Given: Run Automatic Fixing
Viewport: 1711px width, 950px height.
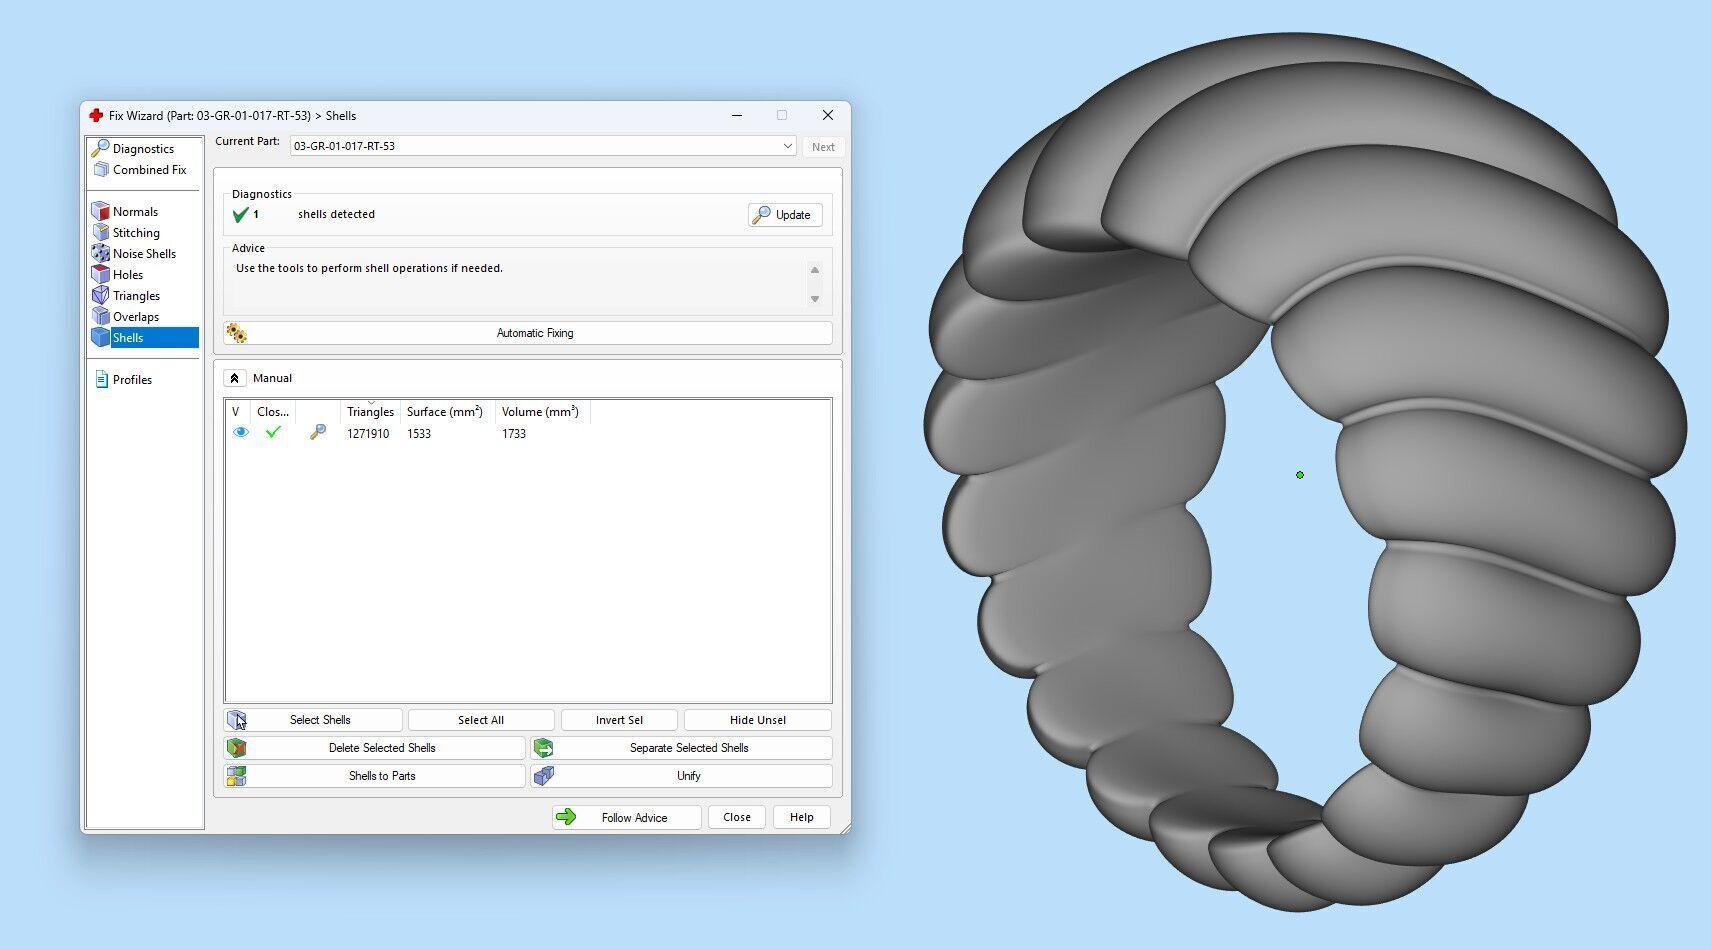Looking at the screenshot, I should (x=529, y=333).
